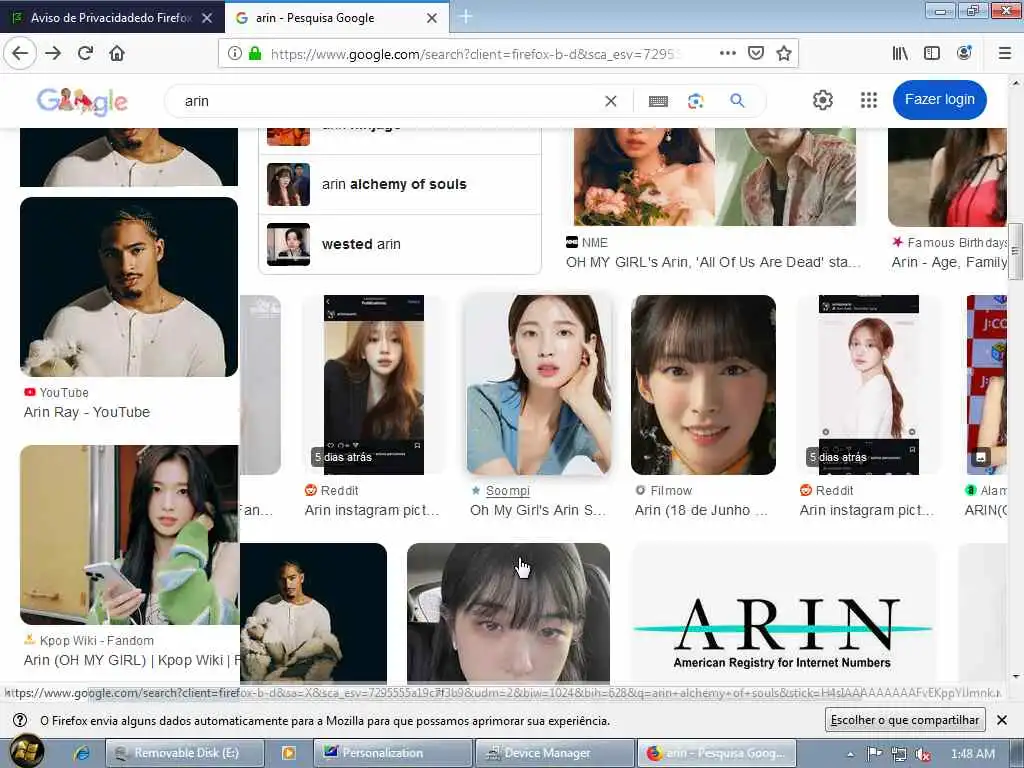This screenshot has width=1024, height=768.
Task: Launch Internet Explorer from the taskbar
Action: (x=82, y=753)
